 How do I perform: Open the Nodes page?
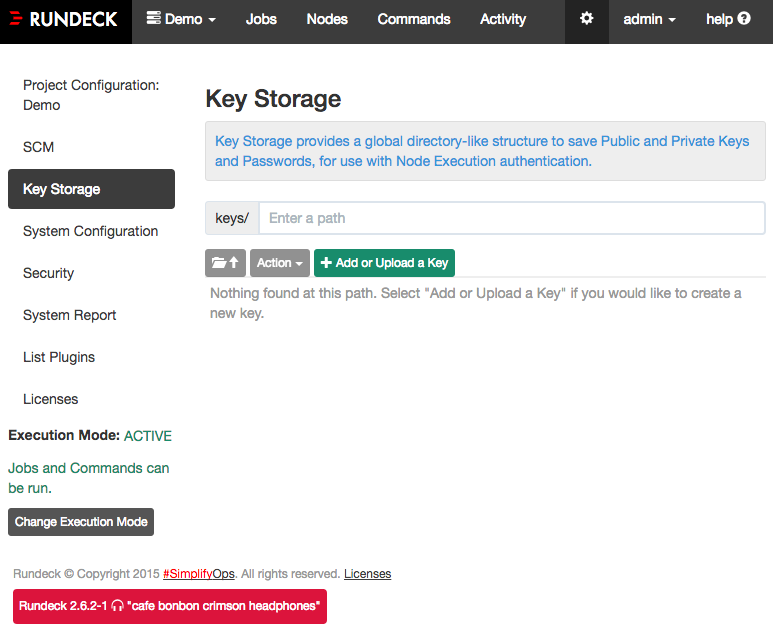click(327, 19)
